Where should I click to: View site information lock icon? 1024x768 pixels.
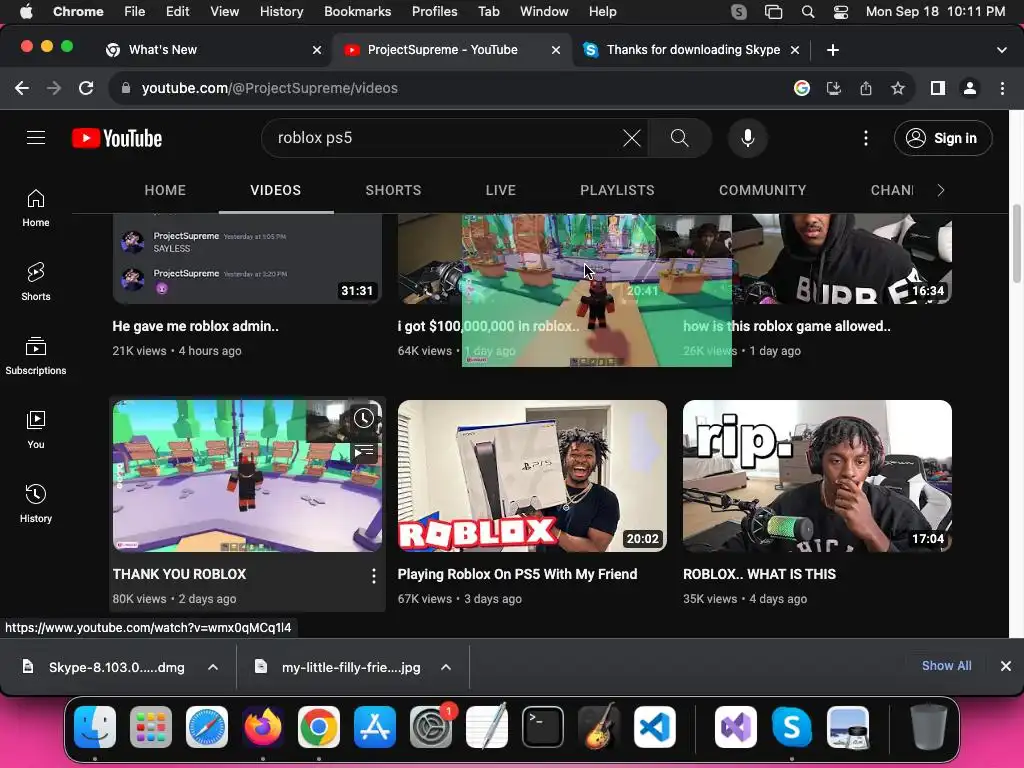(126, 88)
